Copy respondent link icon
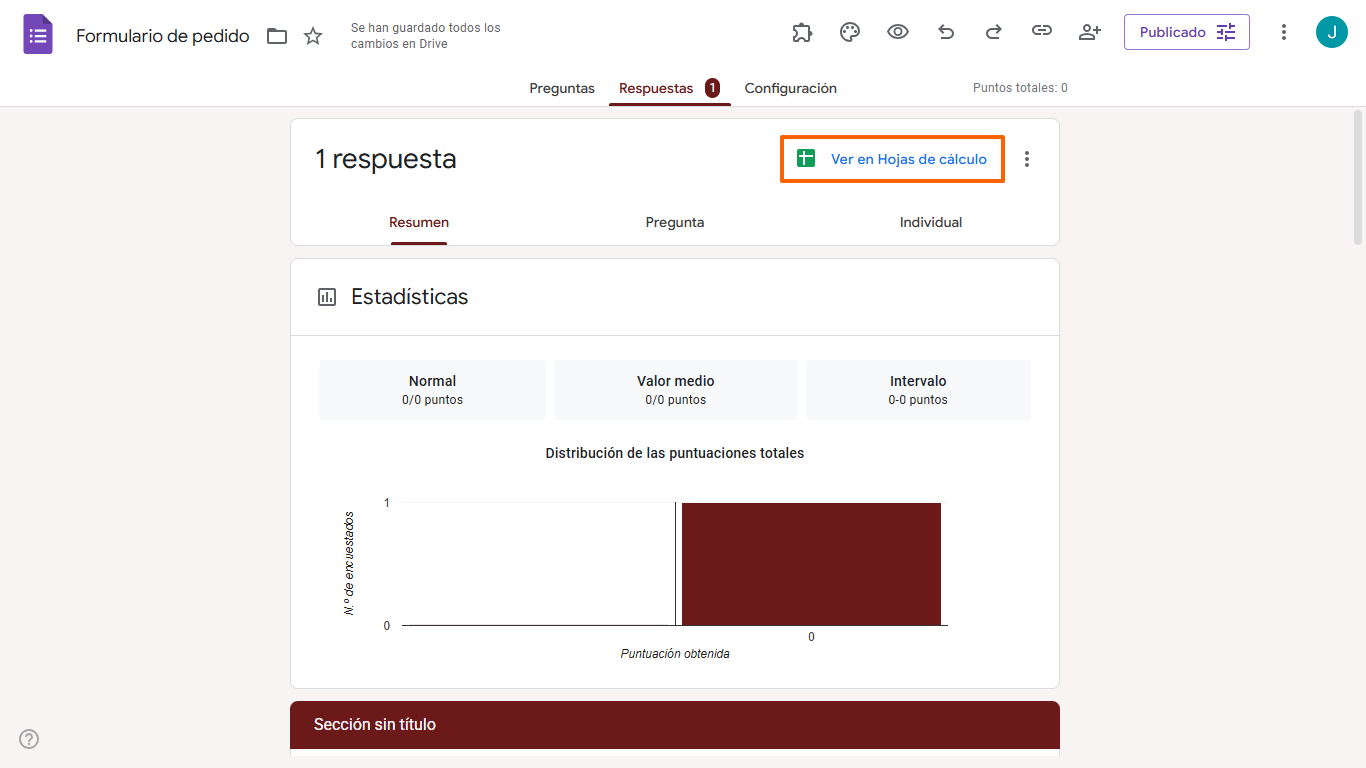1366x768 pixels. click(x=1042, y=31)
